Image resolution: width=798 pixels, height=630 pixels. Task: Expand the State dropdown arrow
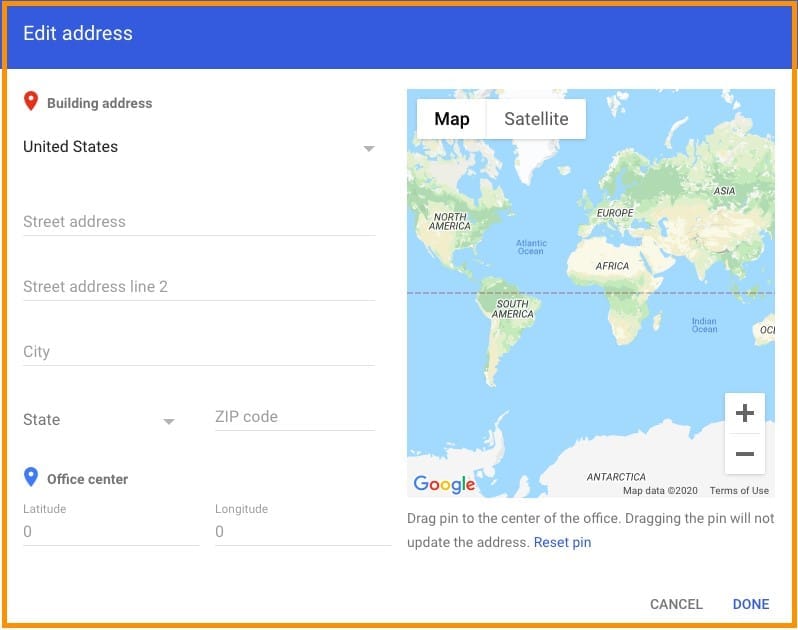(x=169, y=421)
